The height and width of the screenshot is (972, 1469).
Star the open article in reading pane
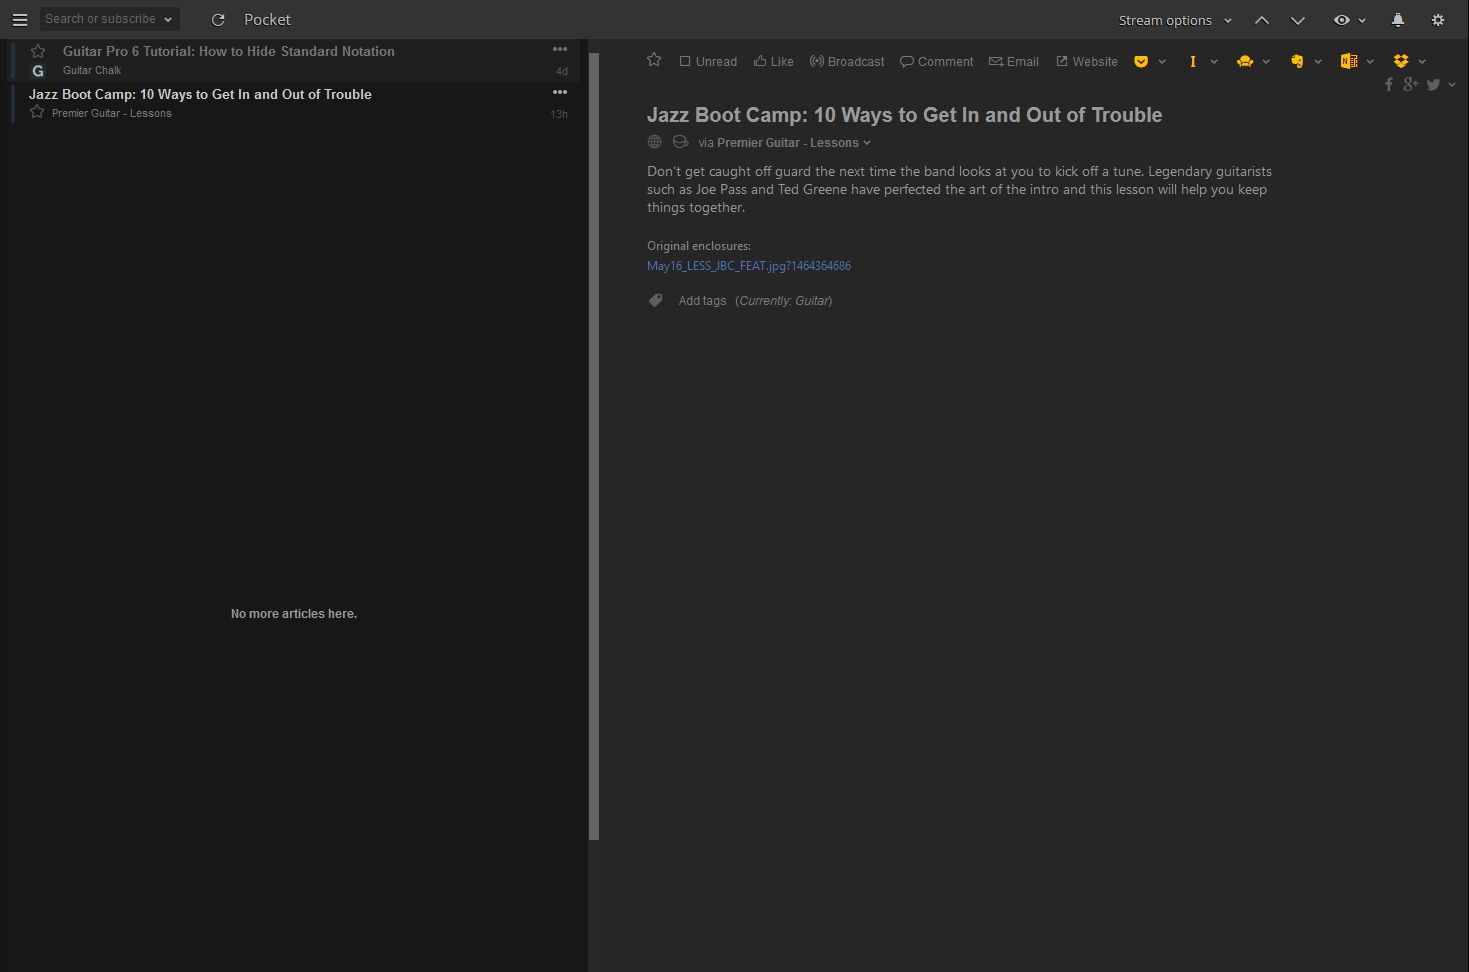pos(654,60)
